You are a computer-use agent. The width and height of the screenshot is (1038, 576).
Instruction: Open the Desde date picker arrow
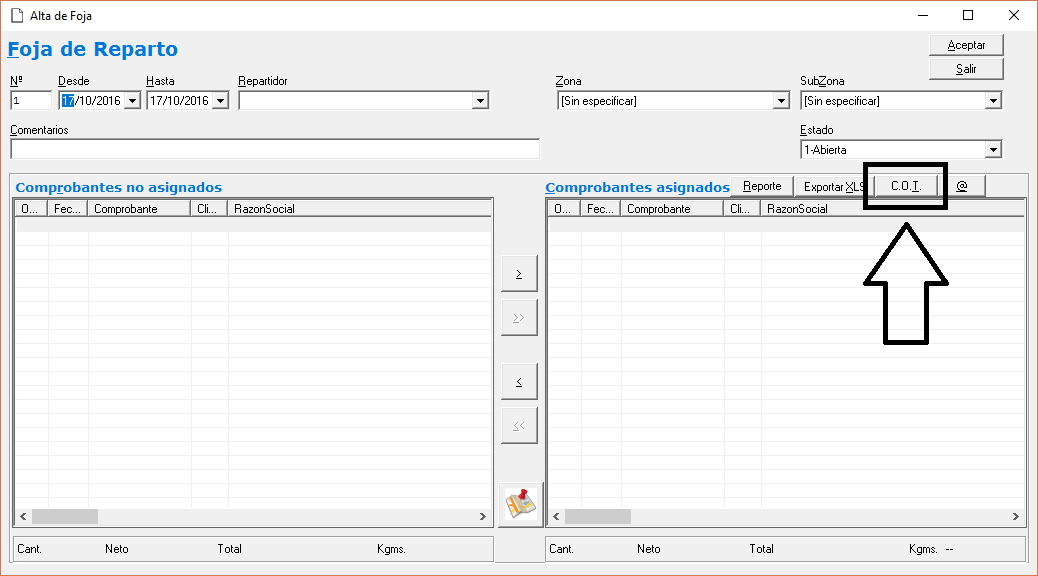tap(132, 101)
